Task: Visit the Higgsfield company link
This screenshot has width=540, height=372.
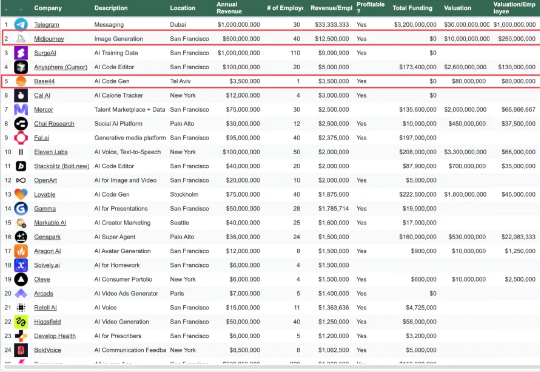Action: coord(47,322)
